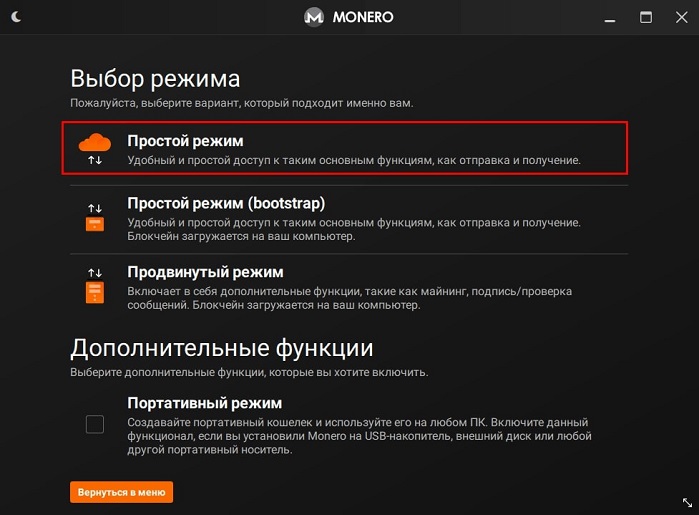The image size is (699, 515).
Task: Click the Портативный режим description text
Action: pyautogui.click(x=359, y=436)
